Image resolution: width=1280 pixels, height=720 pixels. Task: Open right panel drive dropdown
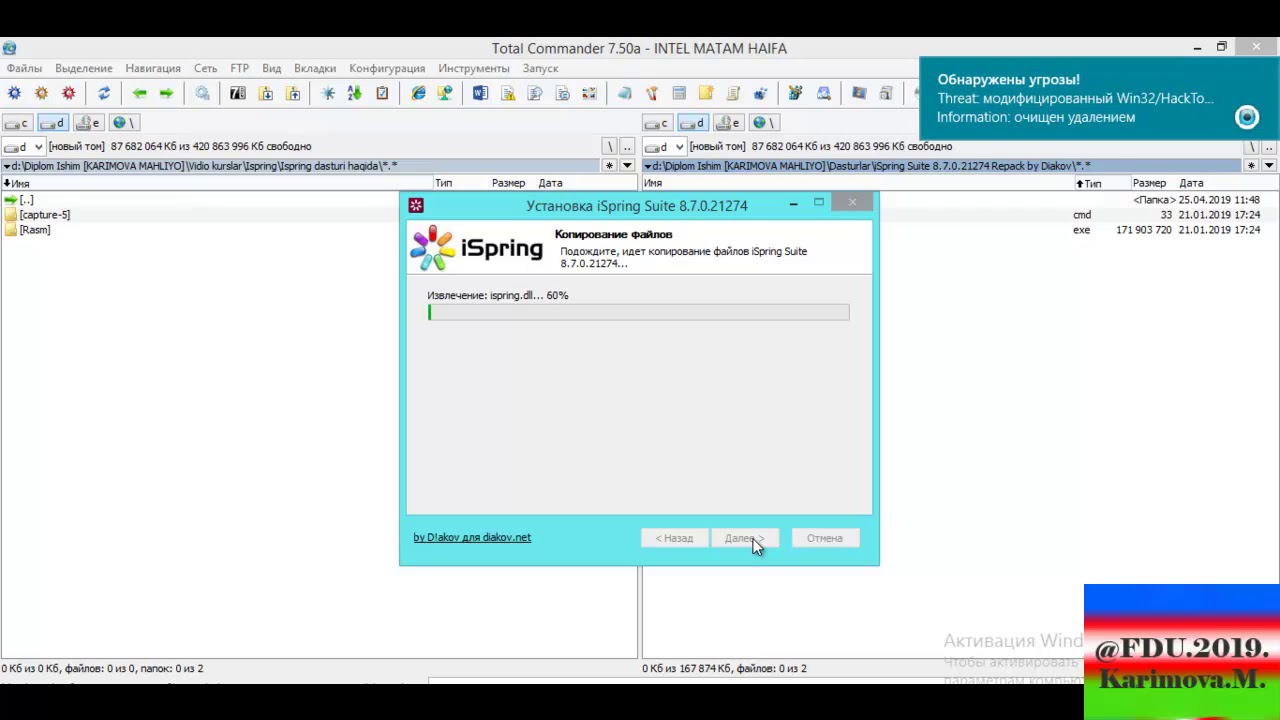coord(665,146)
